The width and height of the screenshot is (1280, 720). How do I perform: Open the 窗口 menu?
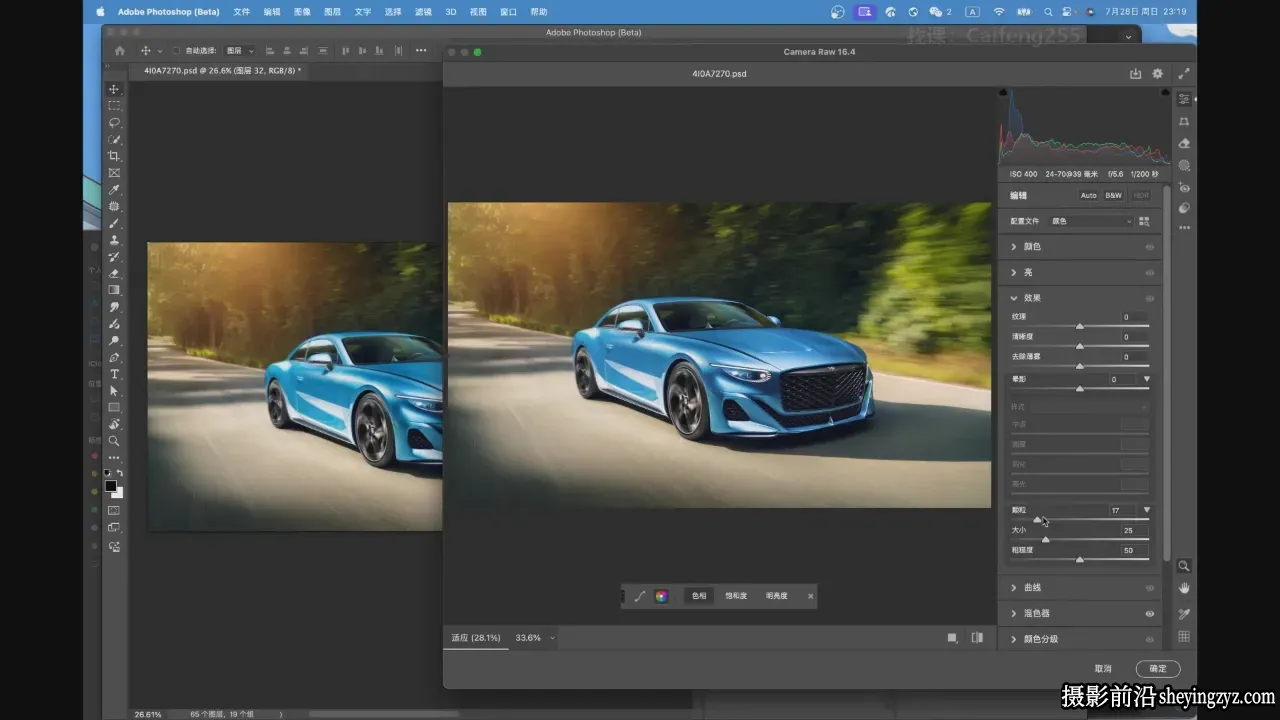[x=508, y=12]
